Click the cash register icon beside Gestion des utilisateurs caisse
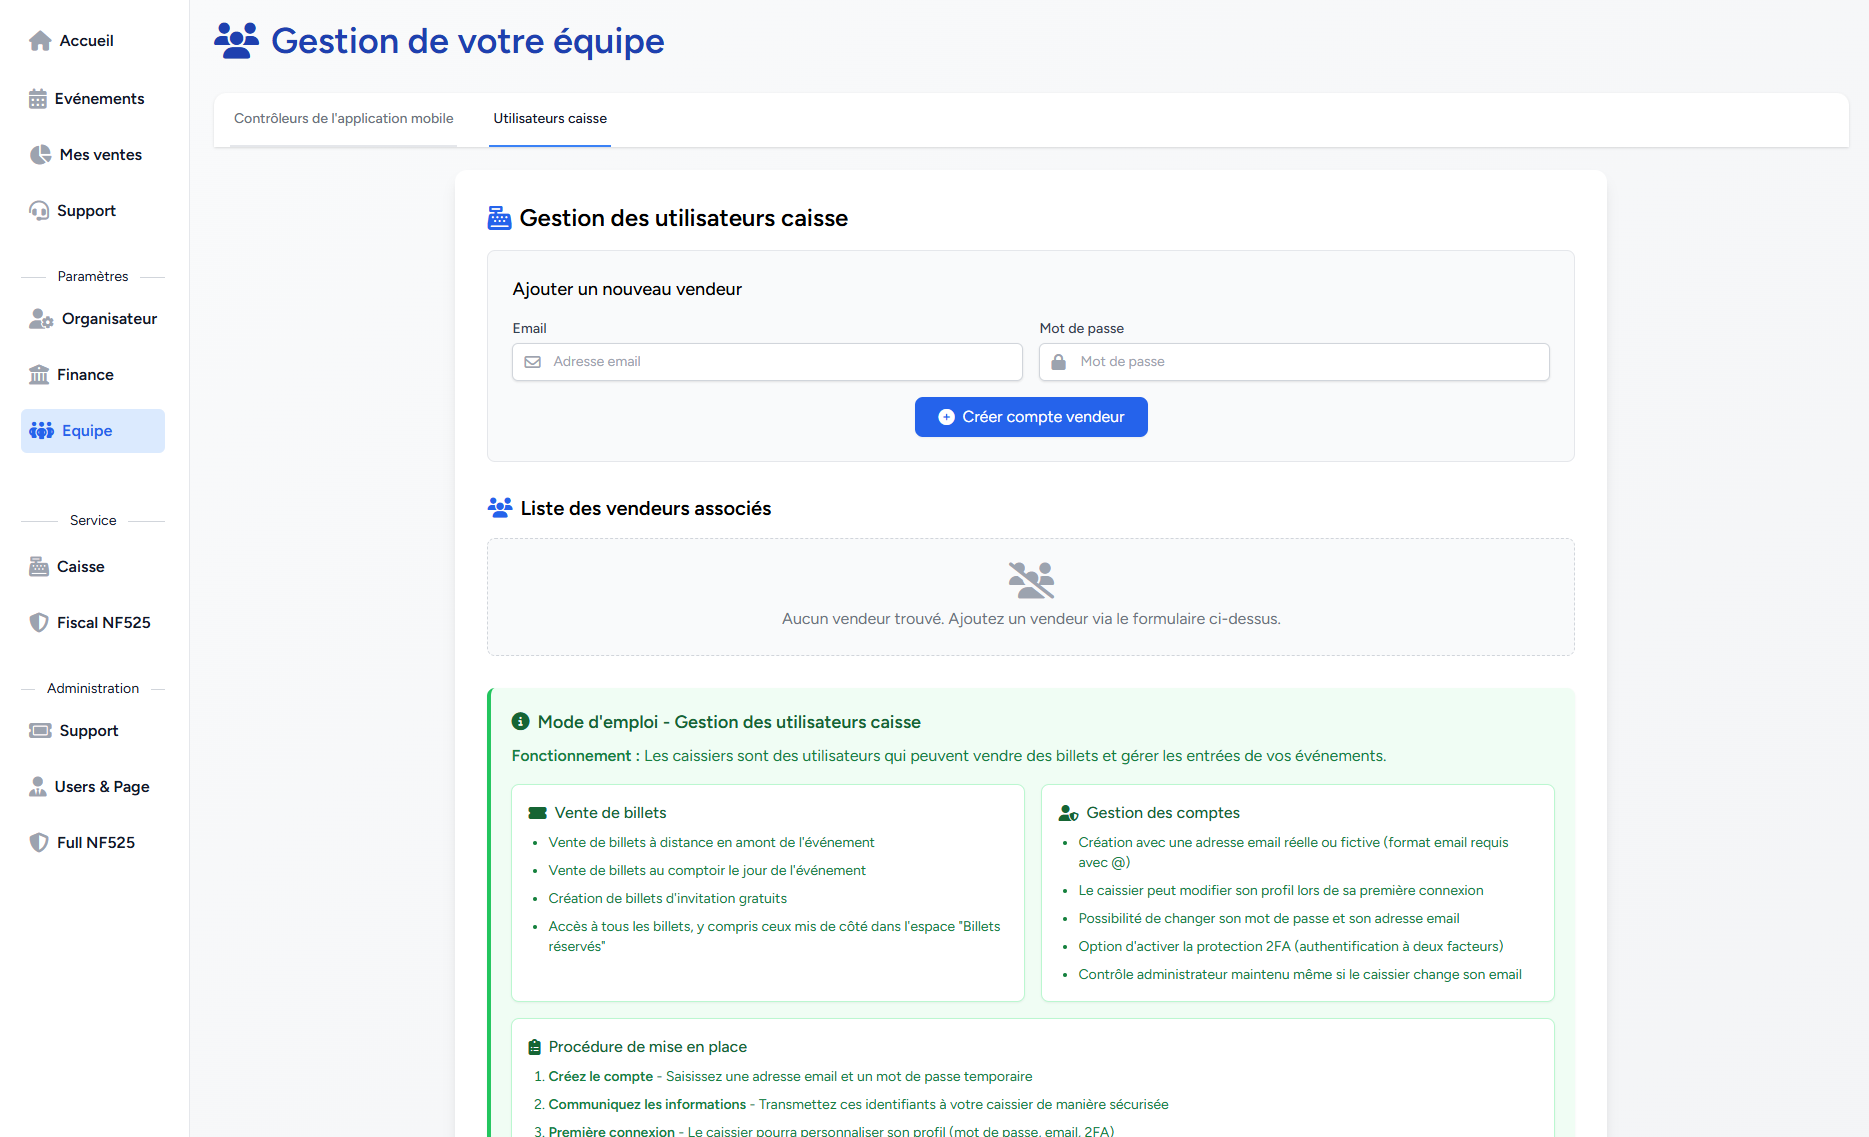This screenshot has height=1137, width=1869. pos(499,218)
